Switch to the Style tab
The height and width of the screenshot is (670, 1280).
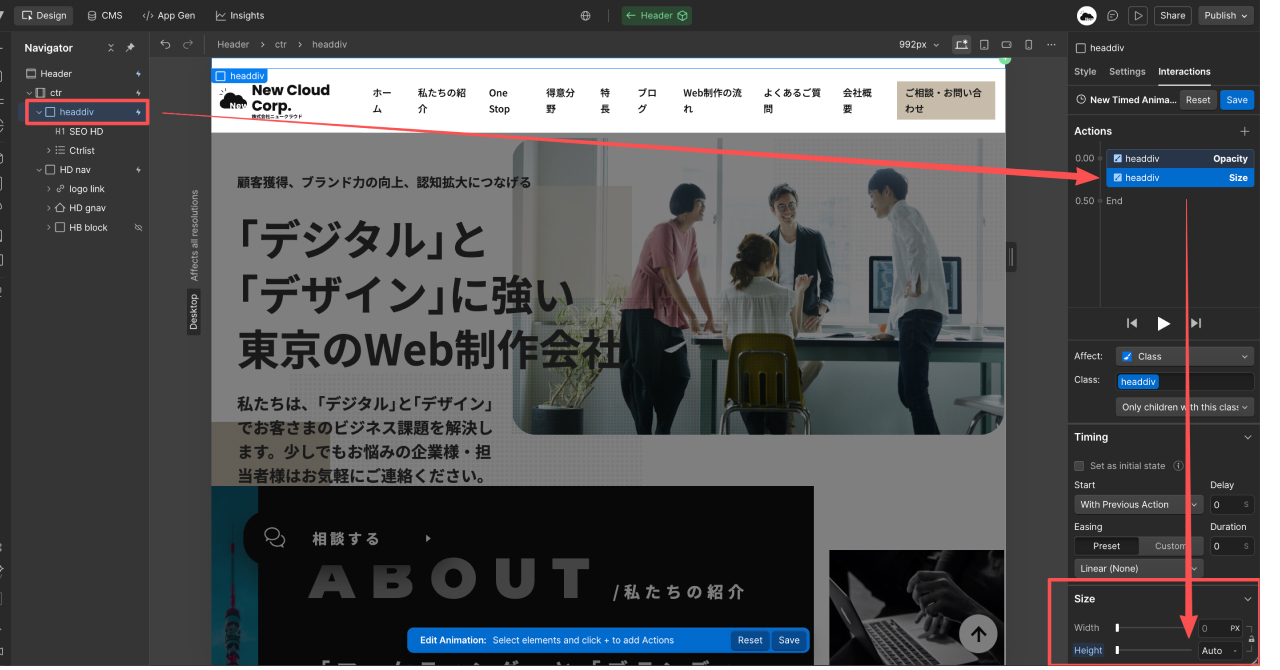point(1085,72)
